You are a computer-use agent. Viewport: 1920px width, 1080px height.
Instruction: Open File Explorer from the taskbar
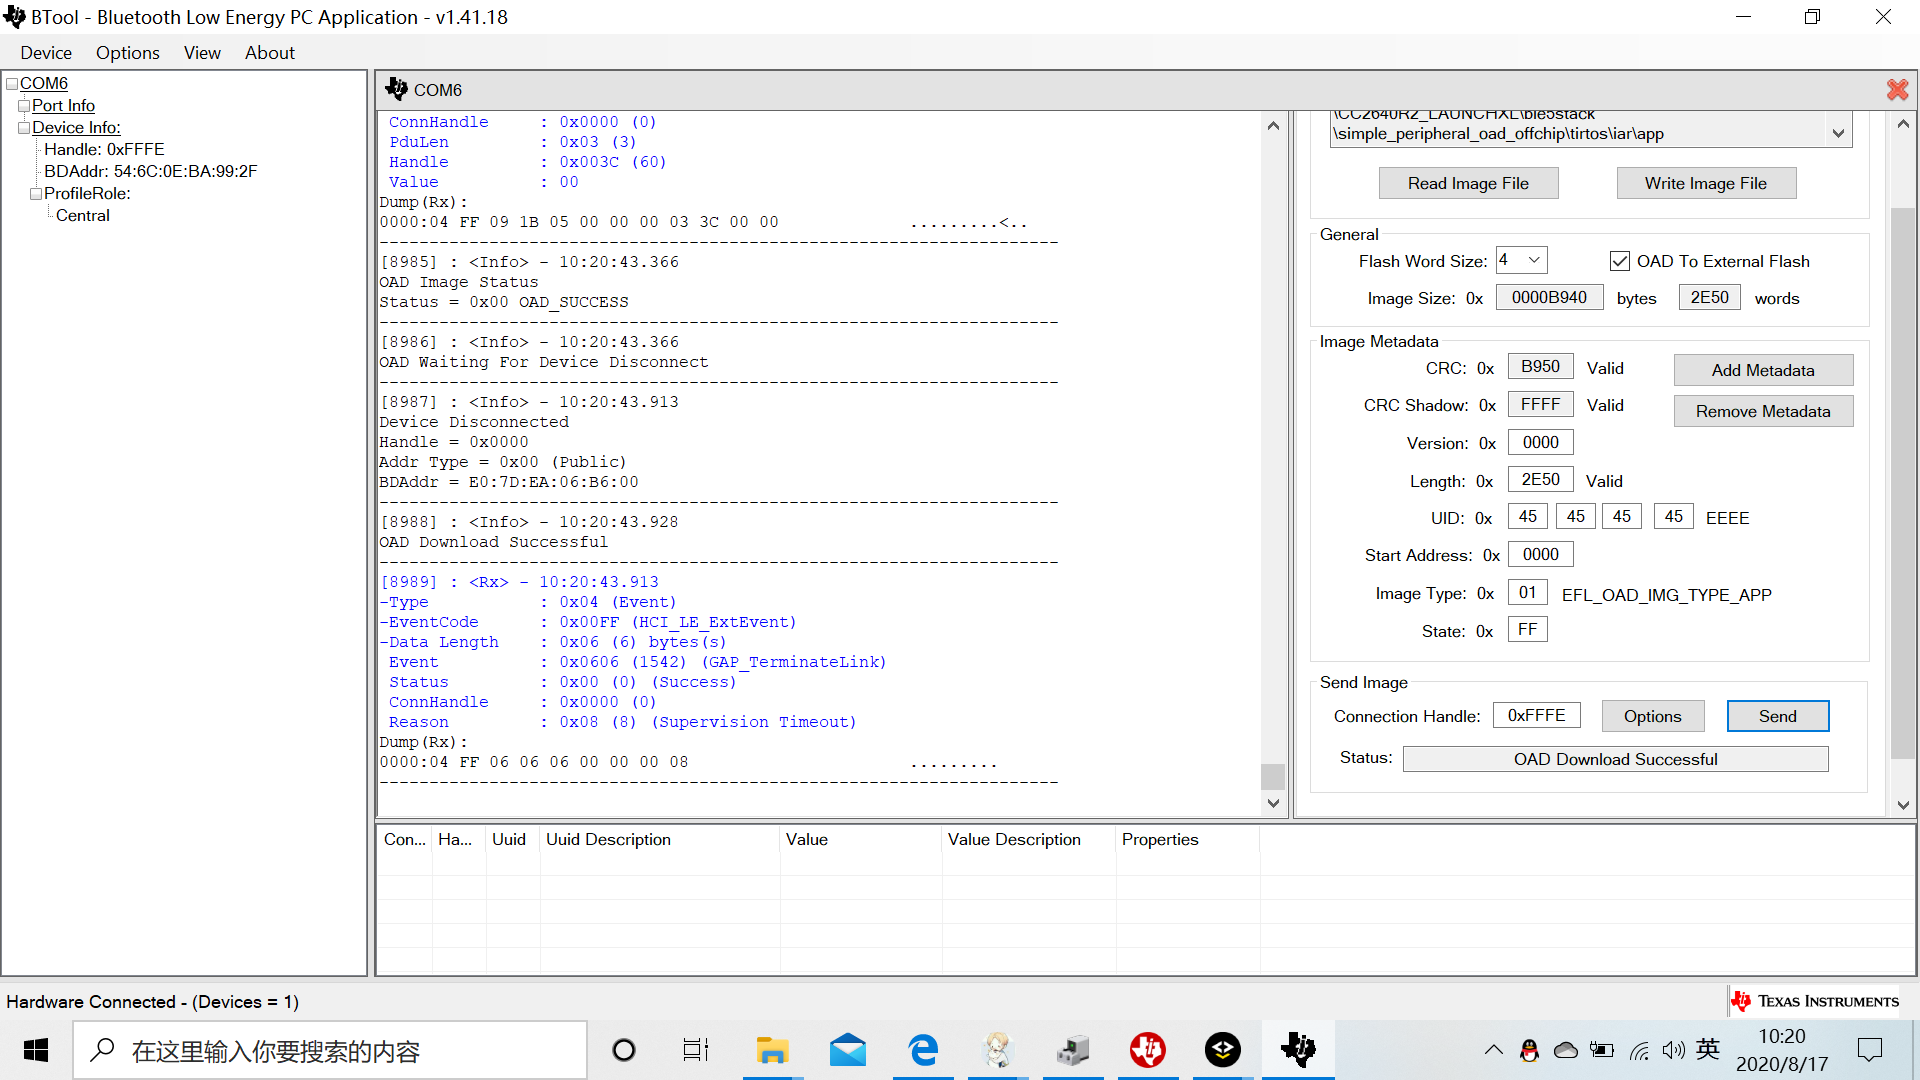click(772, 1050)
